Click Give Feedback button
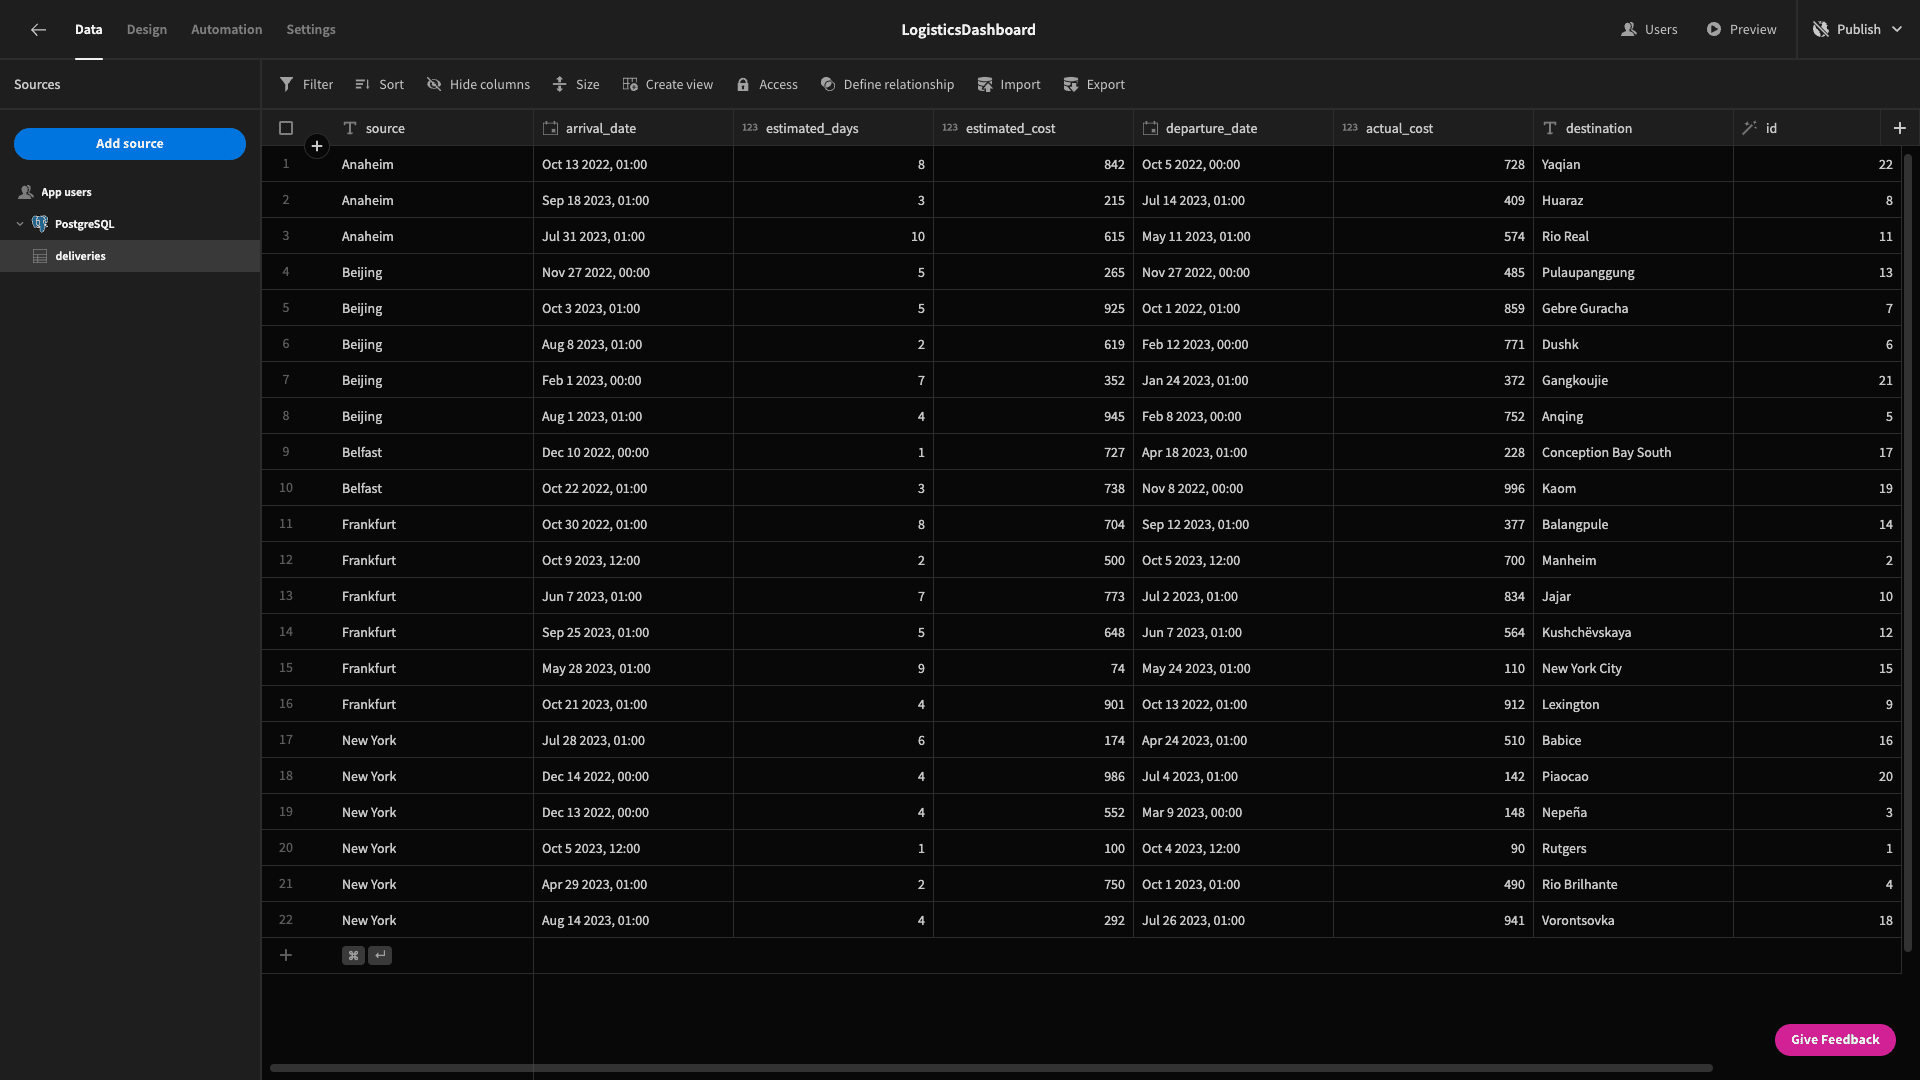The image size is (1920, 1080). tap(1835, 1040)
